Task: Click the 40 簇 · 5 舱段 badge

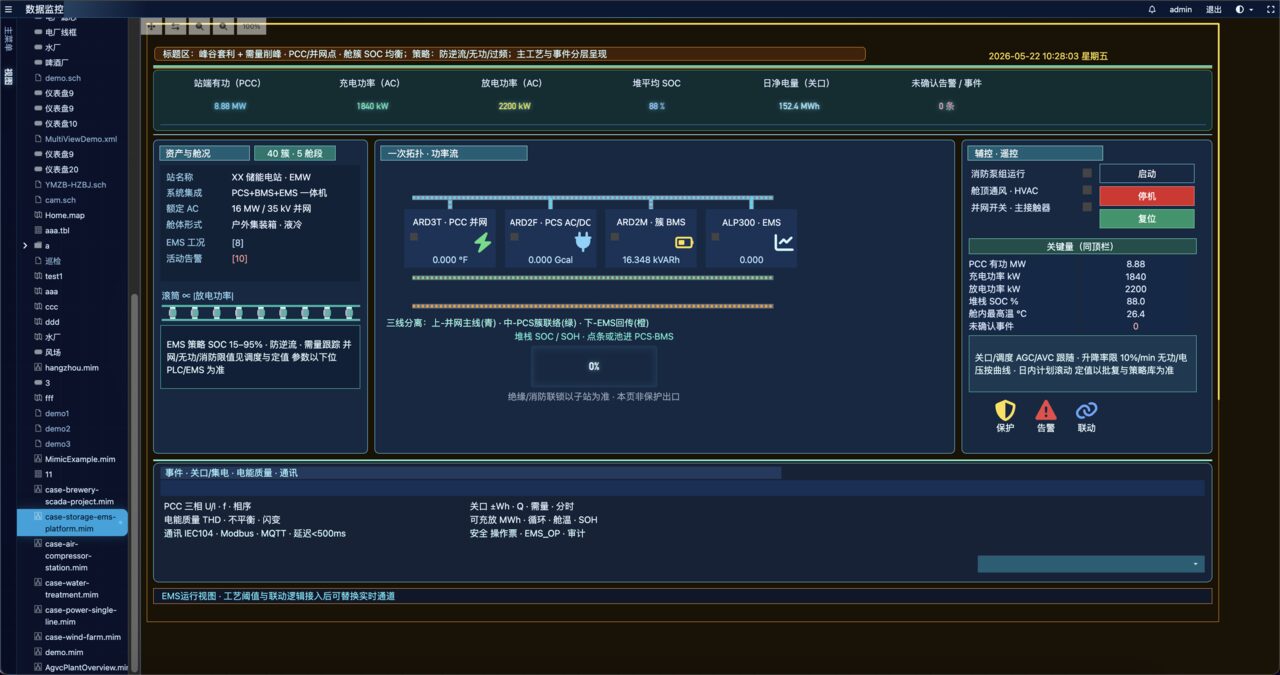Action: click(295, 153)
